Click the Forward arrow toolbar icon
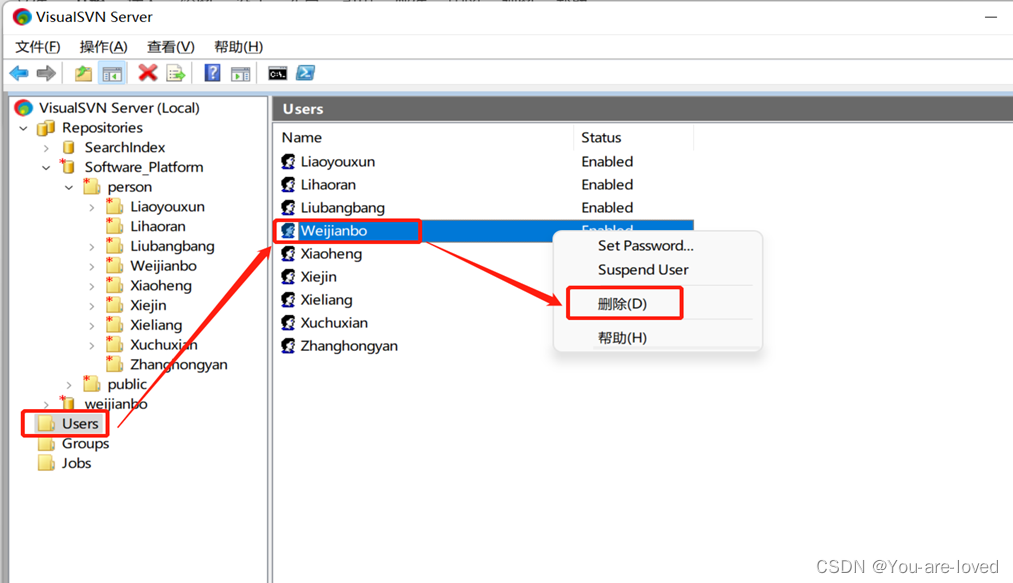 click(x=46, y=73)
